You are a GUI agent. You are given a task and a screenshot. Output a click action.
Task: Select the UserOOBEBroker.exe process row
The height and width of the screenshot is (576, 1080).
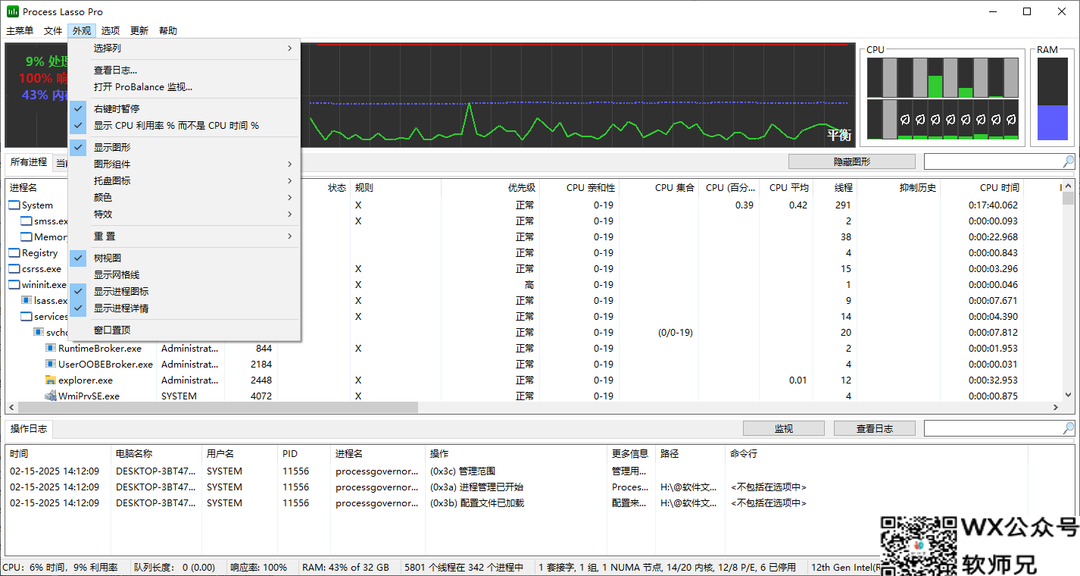(534, 364)
